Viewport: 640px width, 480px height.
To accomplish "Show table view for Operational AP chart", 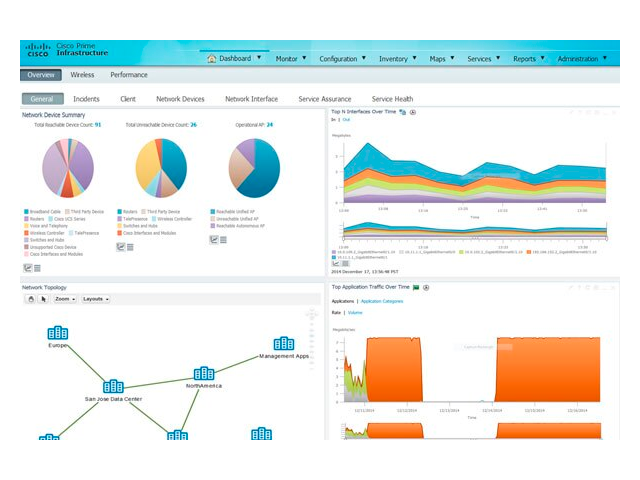I will (223, 240).
